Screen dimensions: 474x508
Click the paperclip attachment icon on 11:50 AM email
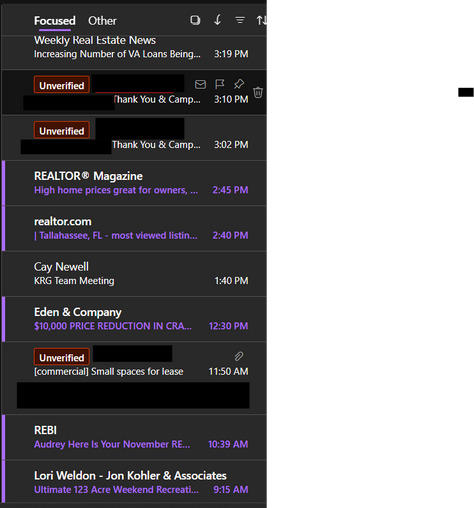[239, 356]
